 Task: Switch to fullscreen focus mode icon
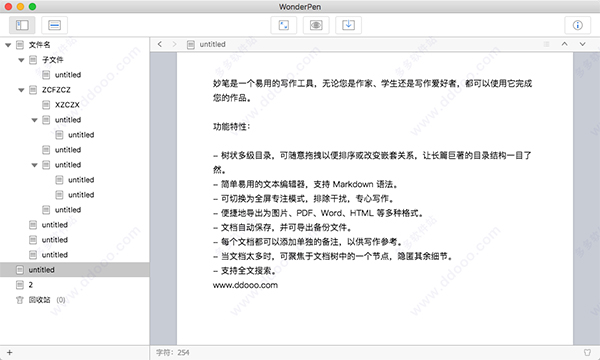[284, 25]
